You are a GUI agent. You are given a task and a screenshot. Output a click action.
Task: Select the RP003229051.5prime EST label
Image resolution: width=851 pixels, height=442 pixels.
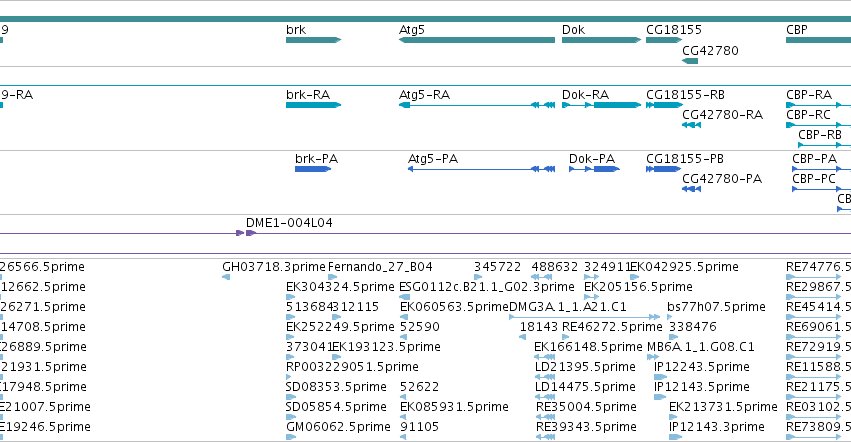(x=352, y=367)
